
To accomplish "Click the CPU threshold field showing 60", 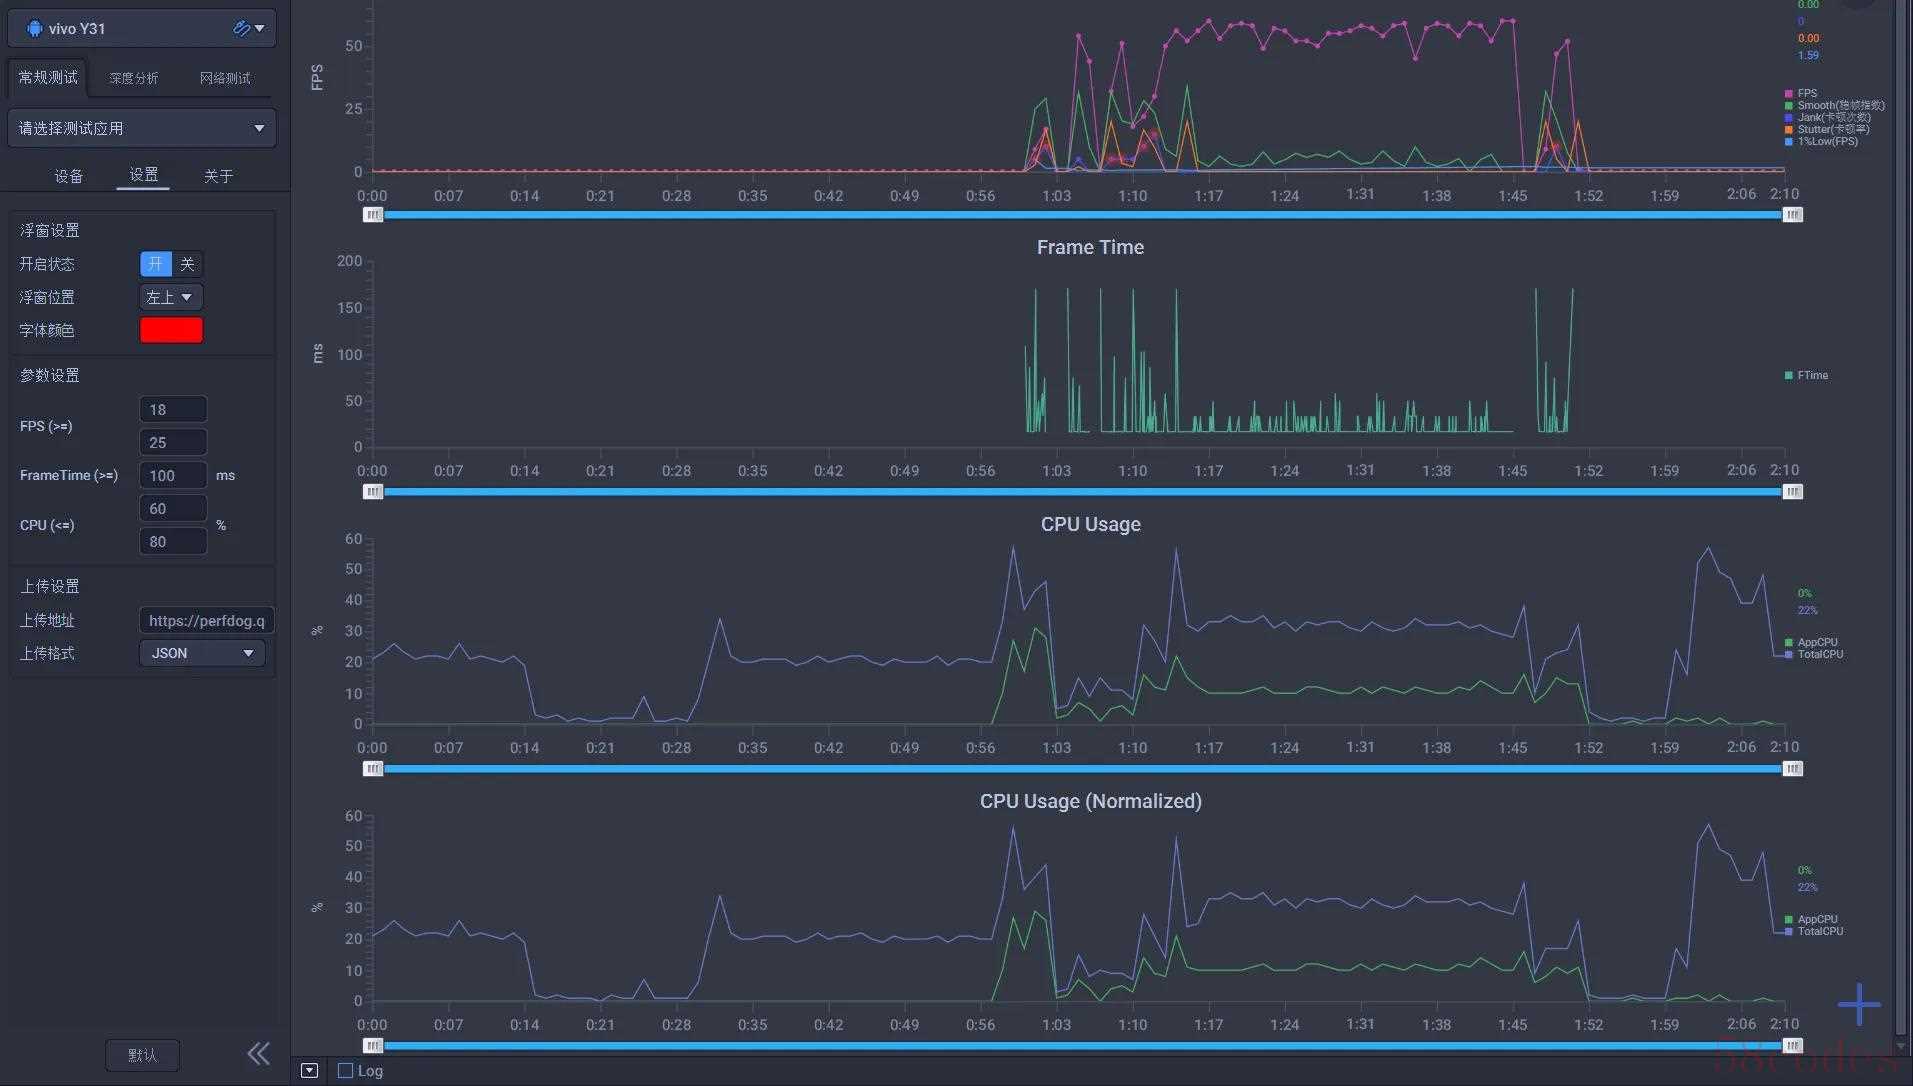I will [173, 508].
